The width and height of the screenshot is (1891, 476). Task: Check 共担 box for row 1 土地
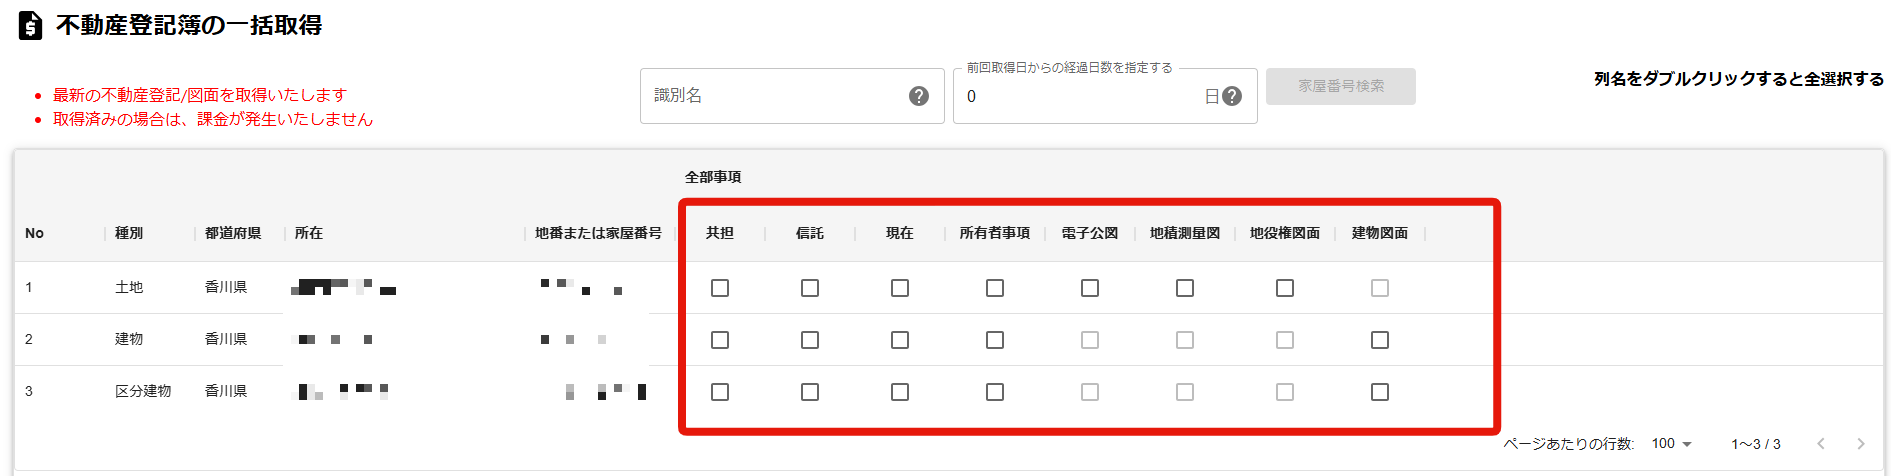coord(720,288)
